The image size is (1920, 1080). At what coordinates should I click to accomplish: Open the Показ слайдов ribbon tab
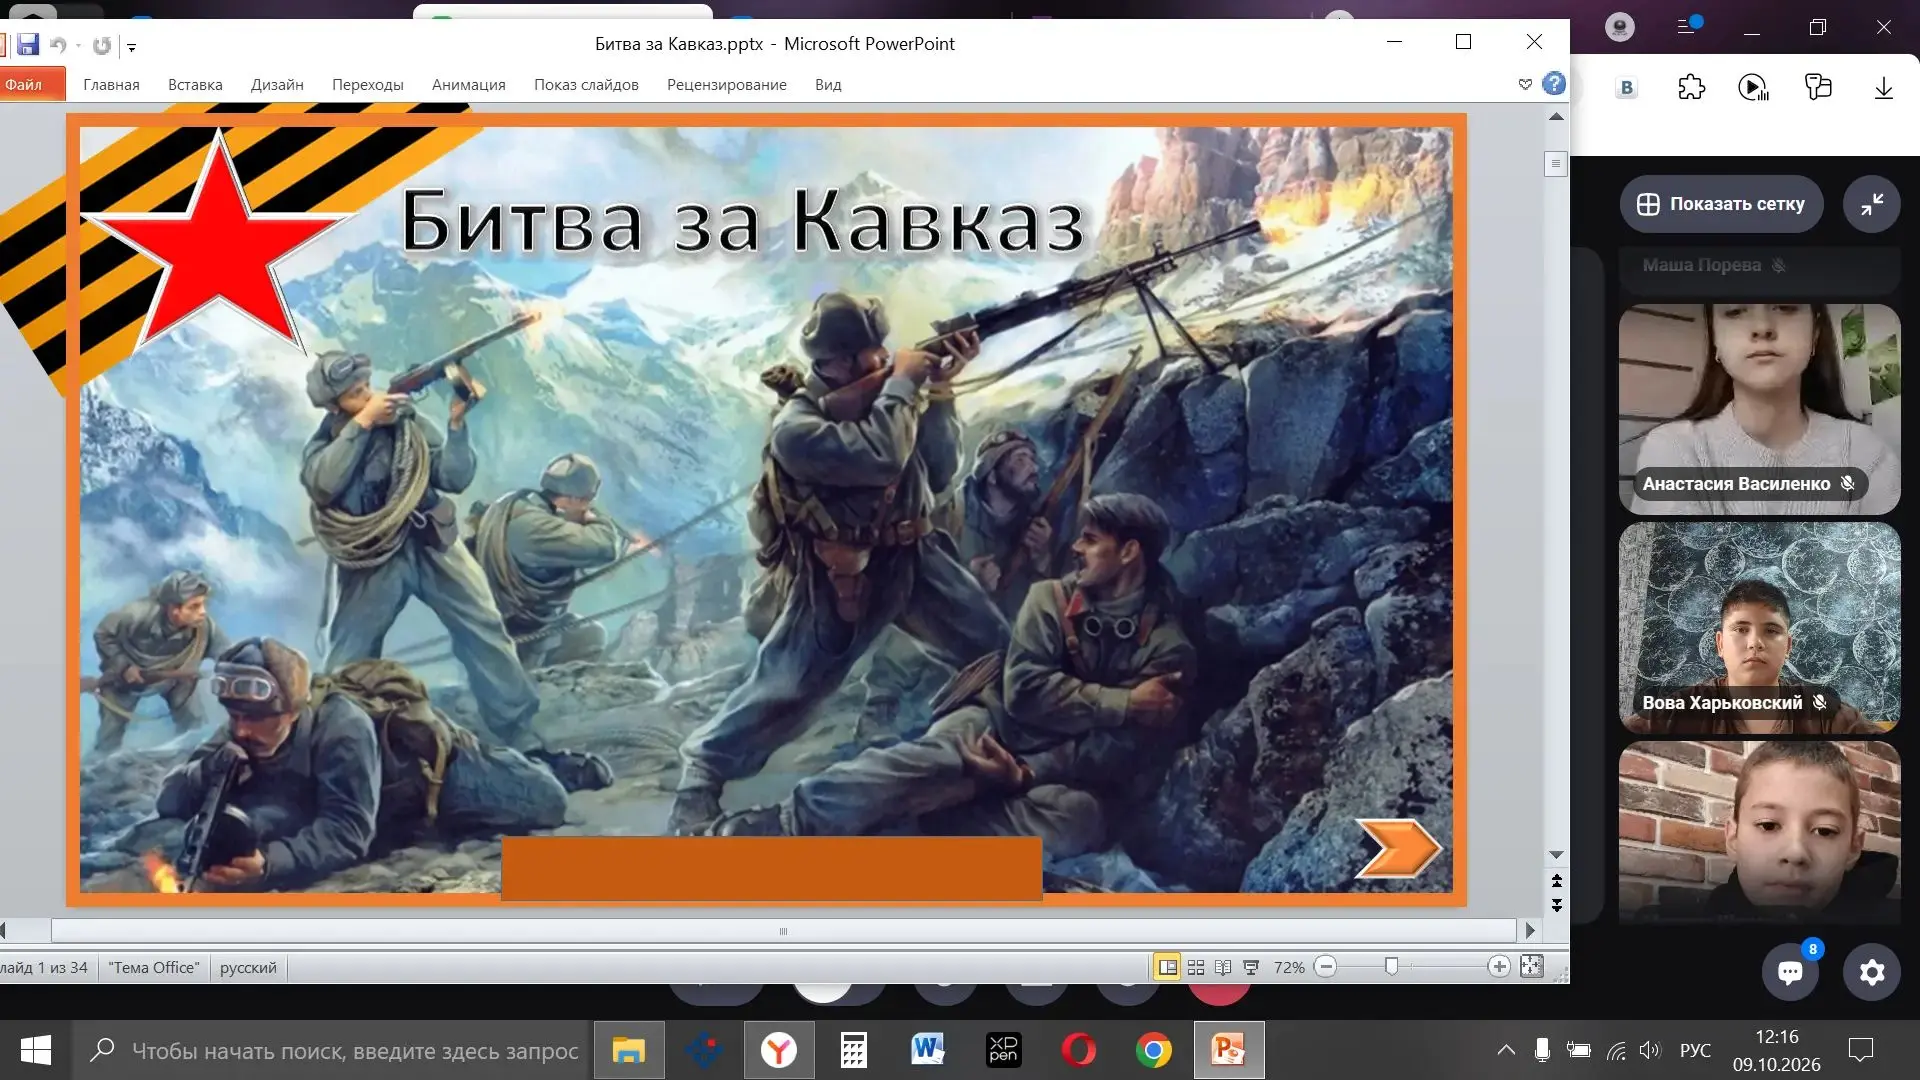pyautogui.click(x=586, y=85)
